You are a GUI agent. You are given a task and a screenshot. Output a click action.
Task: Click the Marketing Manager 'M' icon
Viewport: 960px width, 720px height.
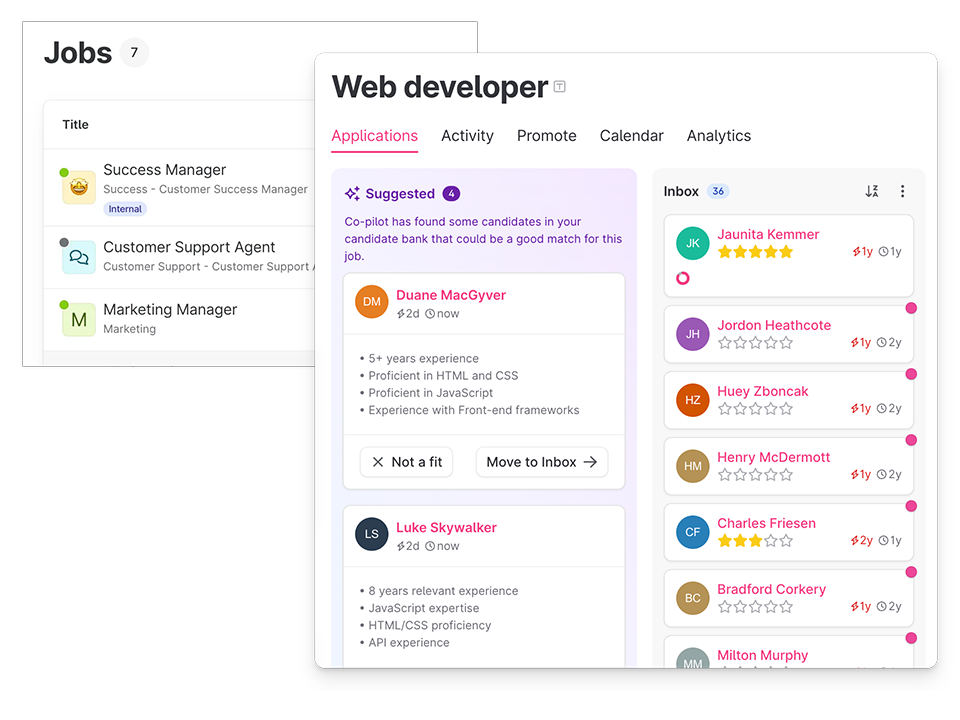point(79,320)
